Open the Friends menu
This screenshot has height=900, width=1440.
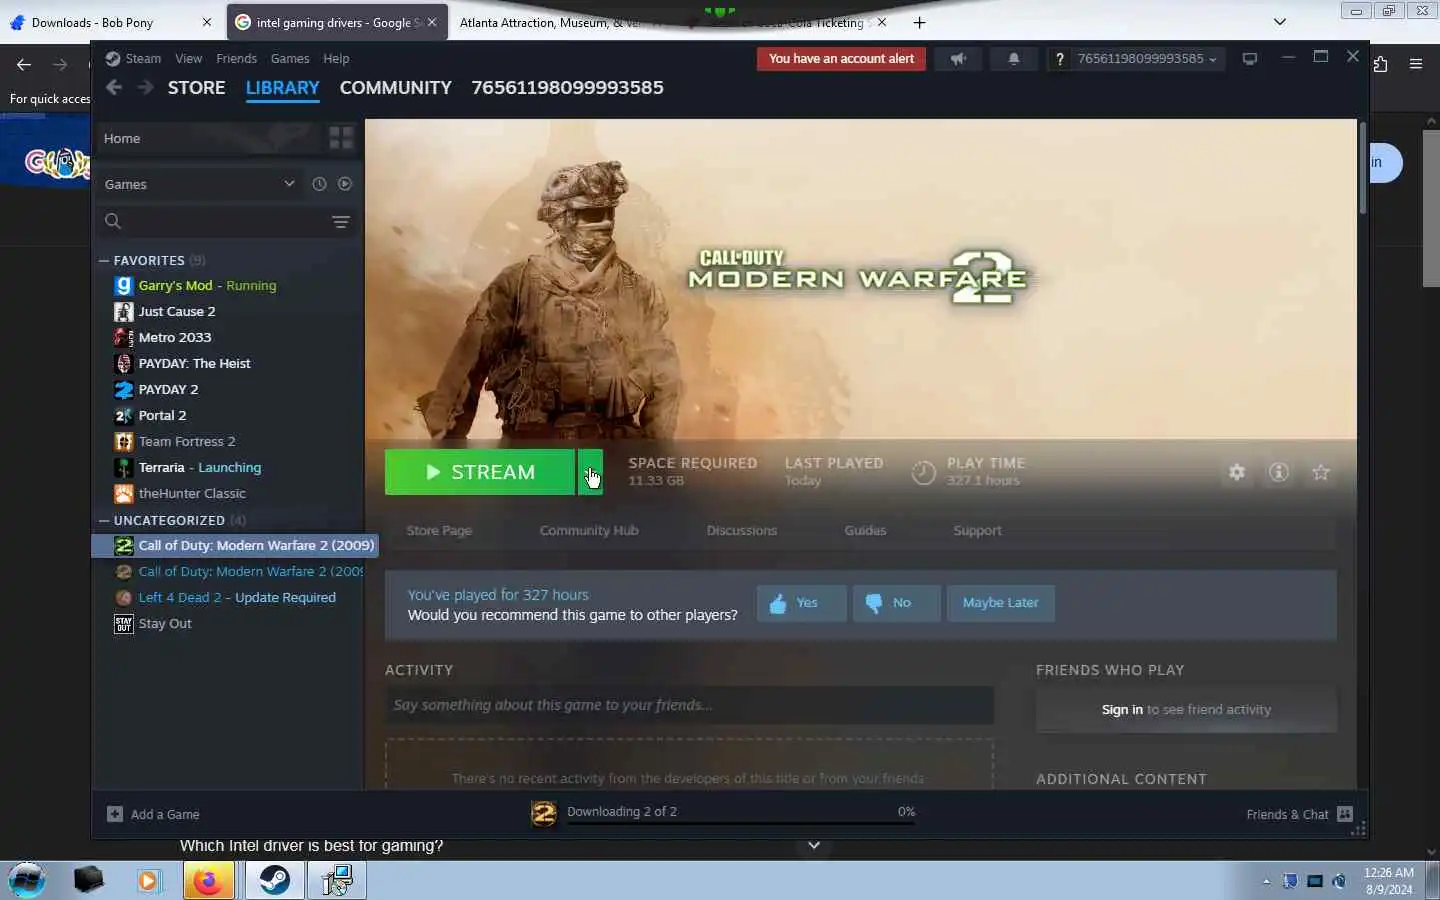236,59
